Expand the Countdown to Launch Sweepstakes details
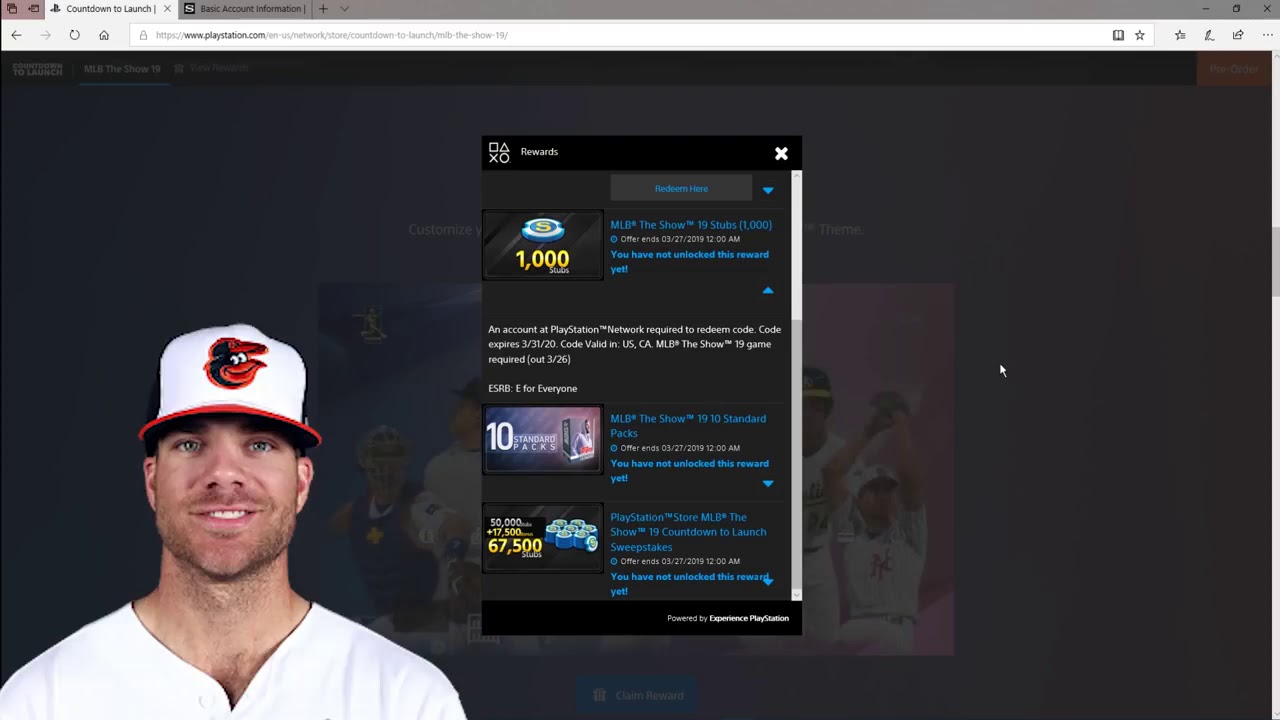The height and width of the screenshot is (720, 1280). (x=768, y=580)
